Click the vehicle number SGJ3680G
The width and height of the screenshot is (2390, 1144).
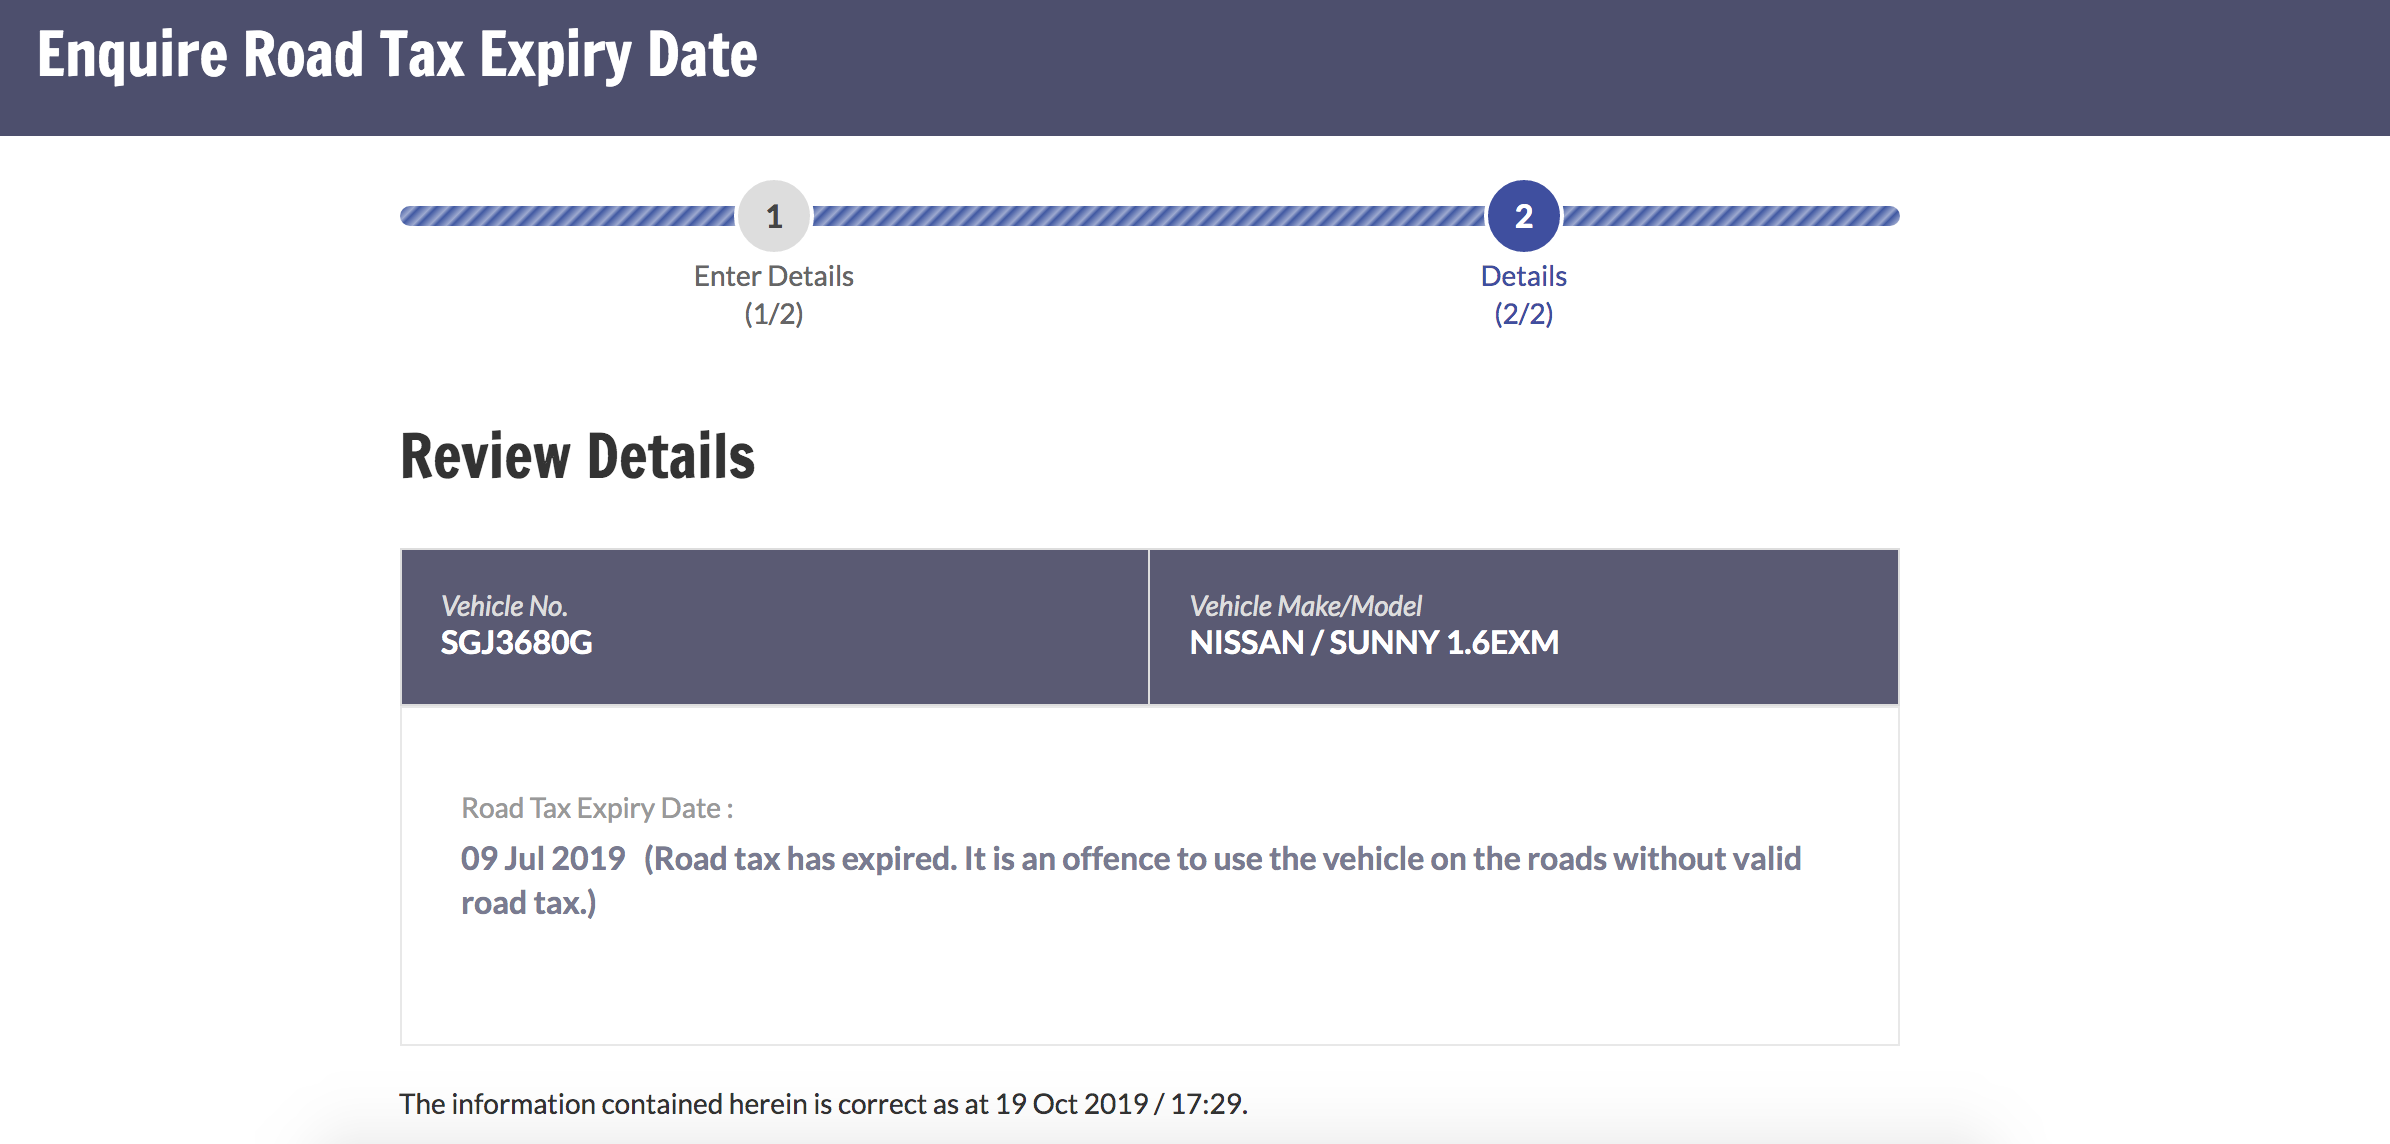pos(516,642)
